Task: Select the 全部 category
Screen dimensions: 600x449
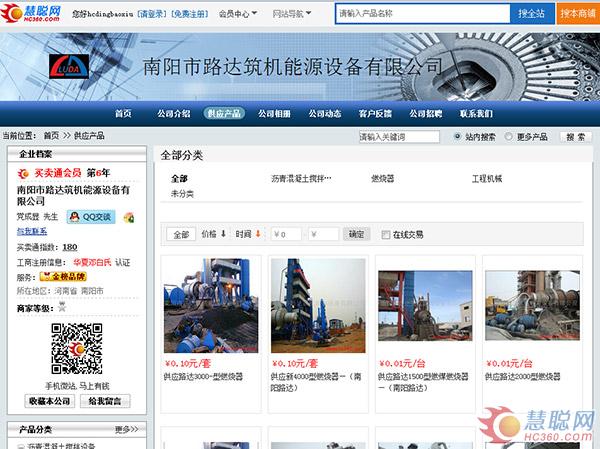Action: (x=179, y=178)
